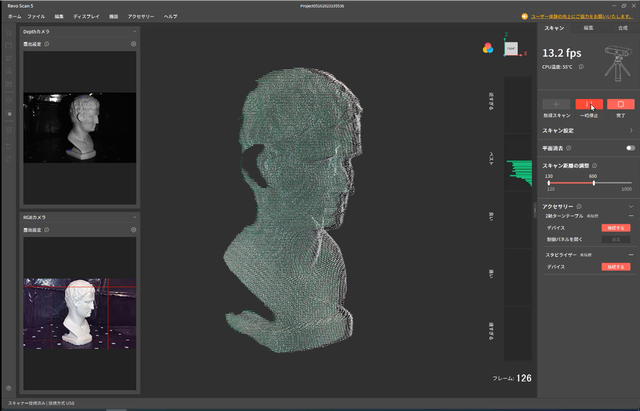The image size is (640, 411).
Task: Open the ファイル menu
Action: click(x=36, y=17)
